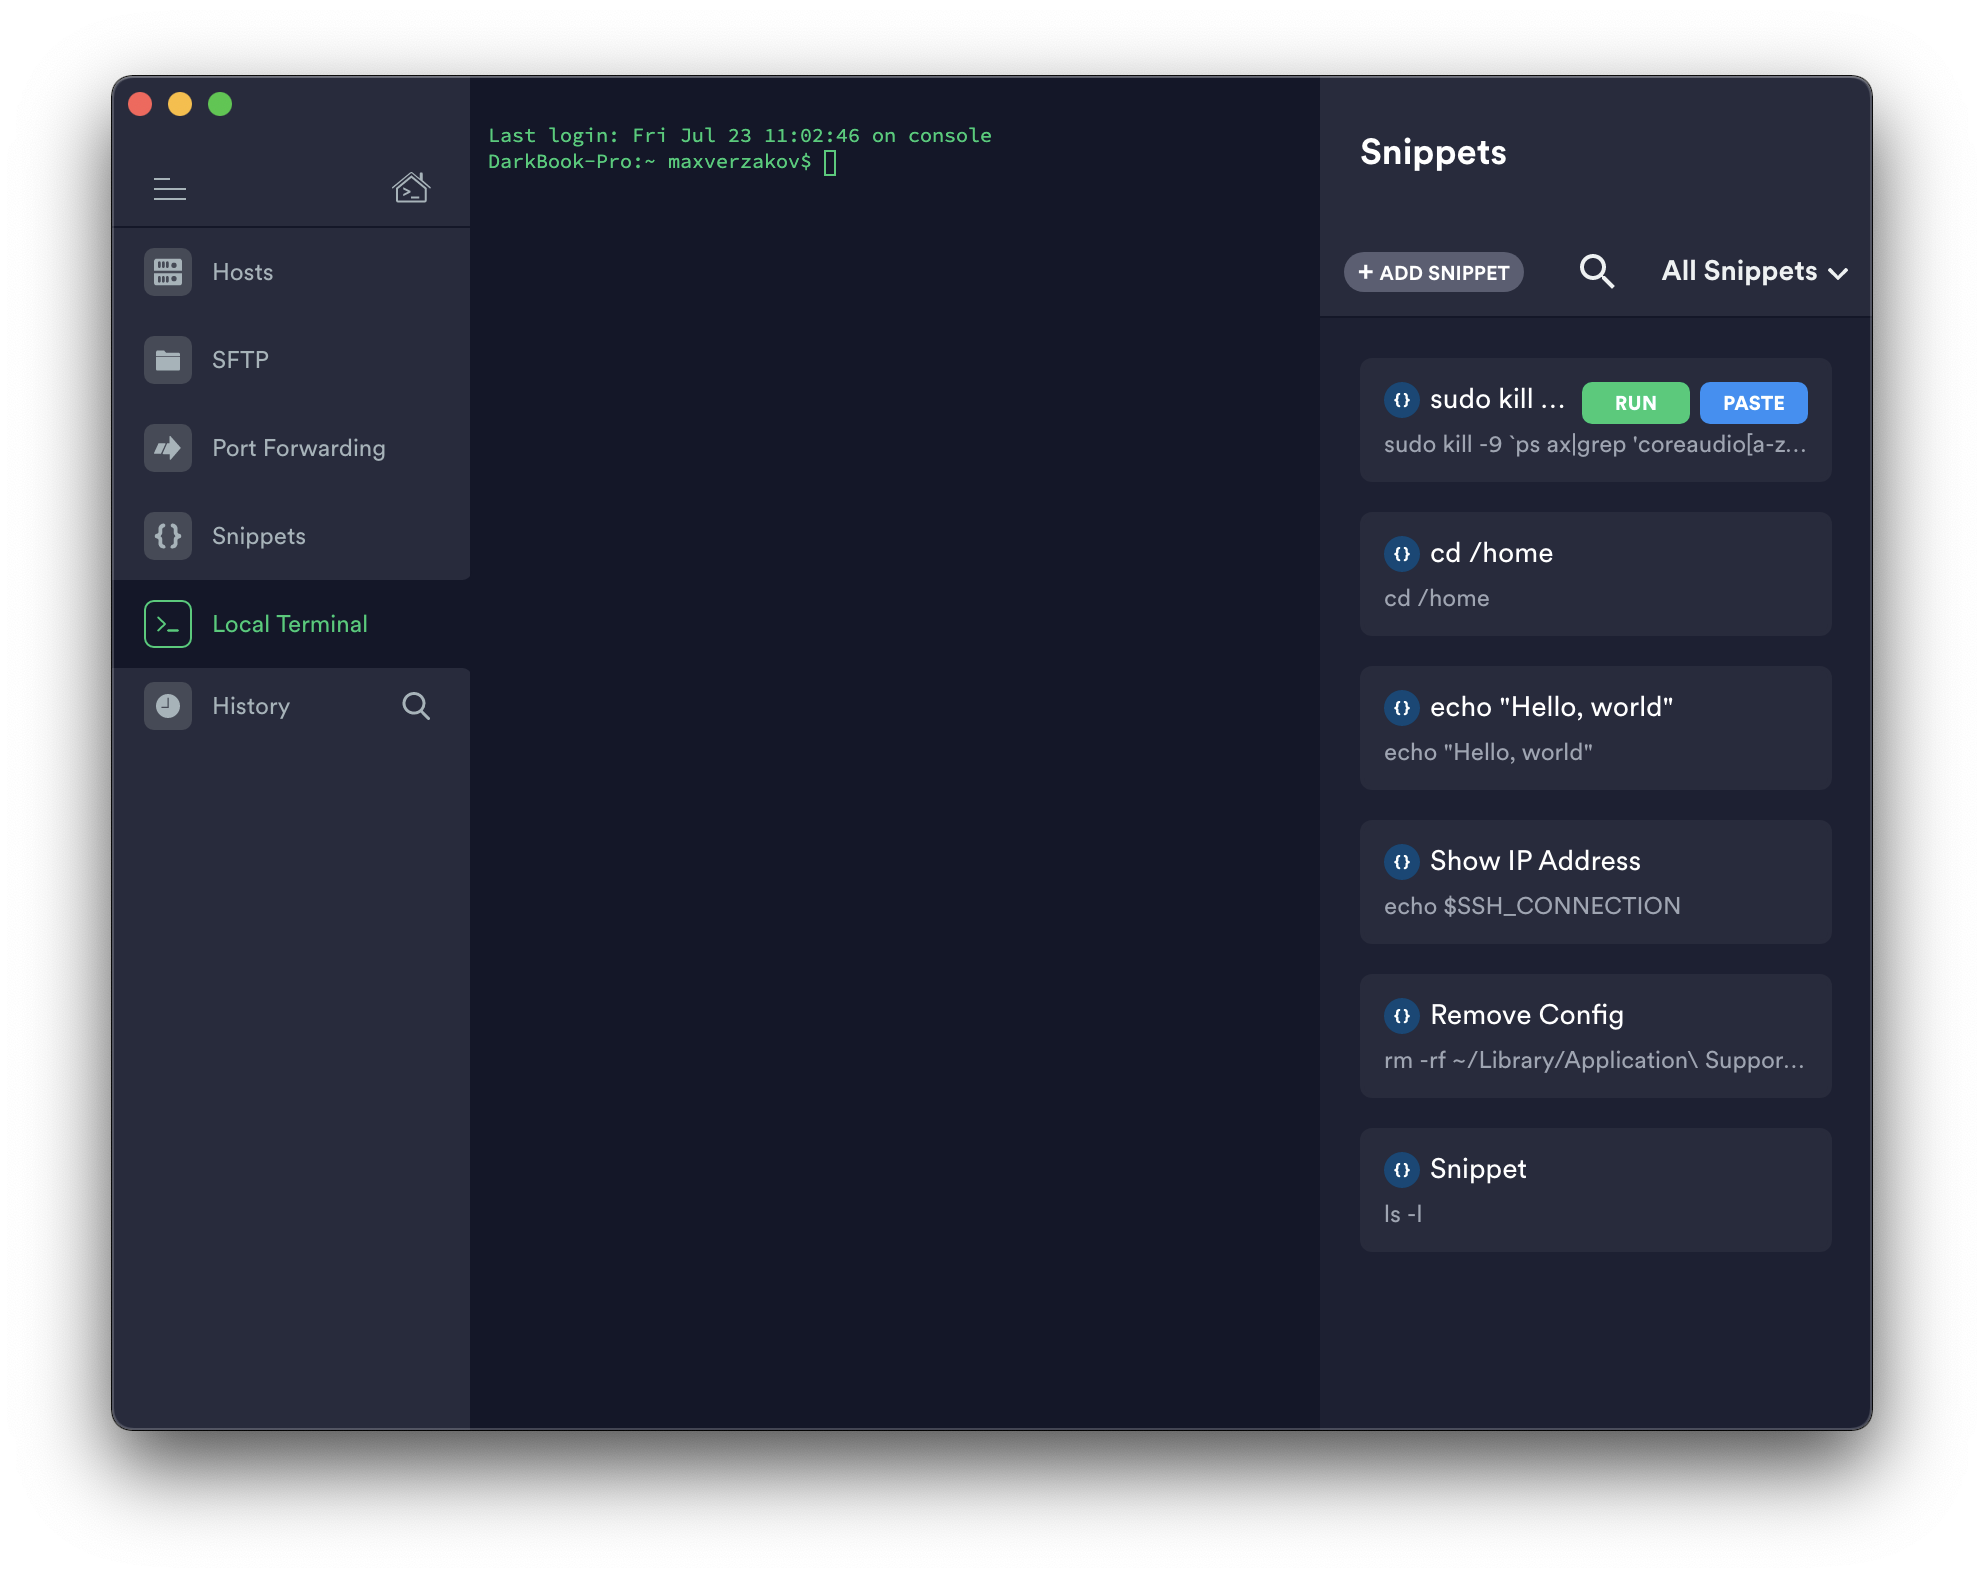
Task: Click the Local Terminal sidebar icon
Action: 167,625
